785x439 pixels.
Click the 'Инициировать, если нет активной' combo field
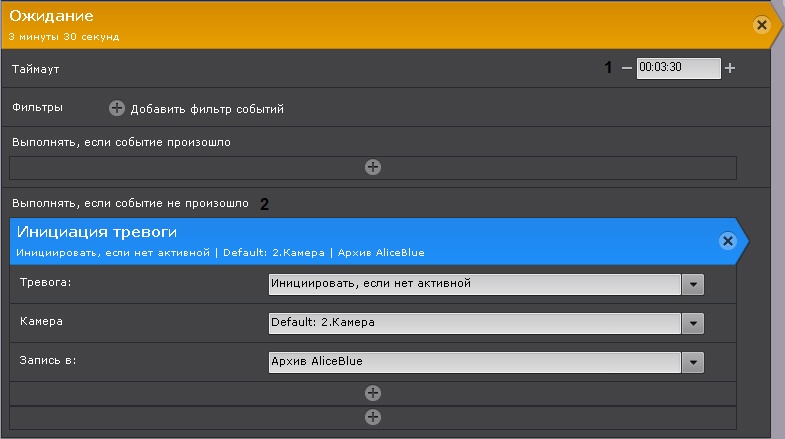(x=475, y=284)
